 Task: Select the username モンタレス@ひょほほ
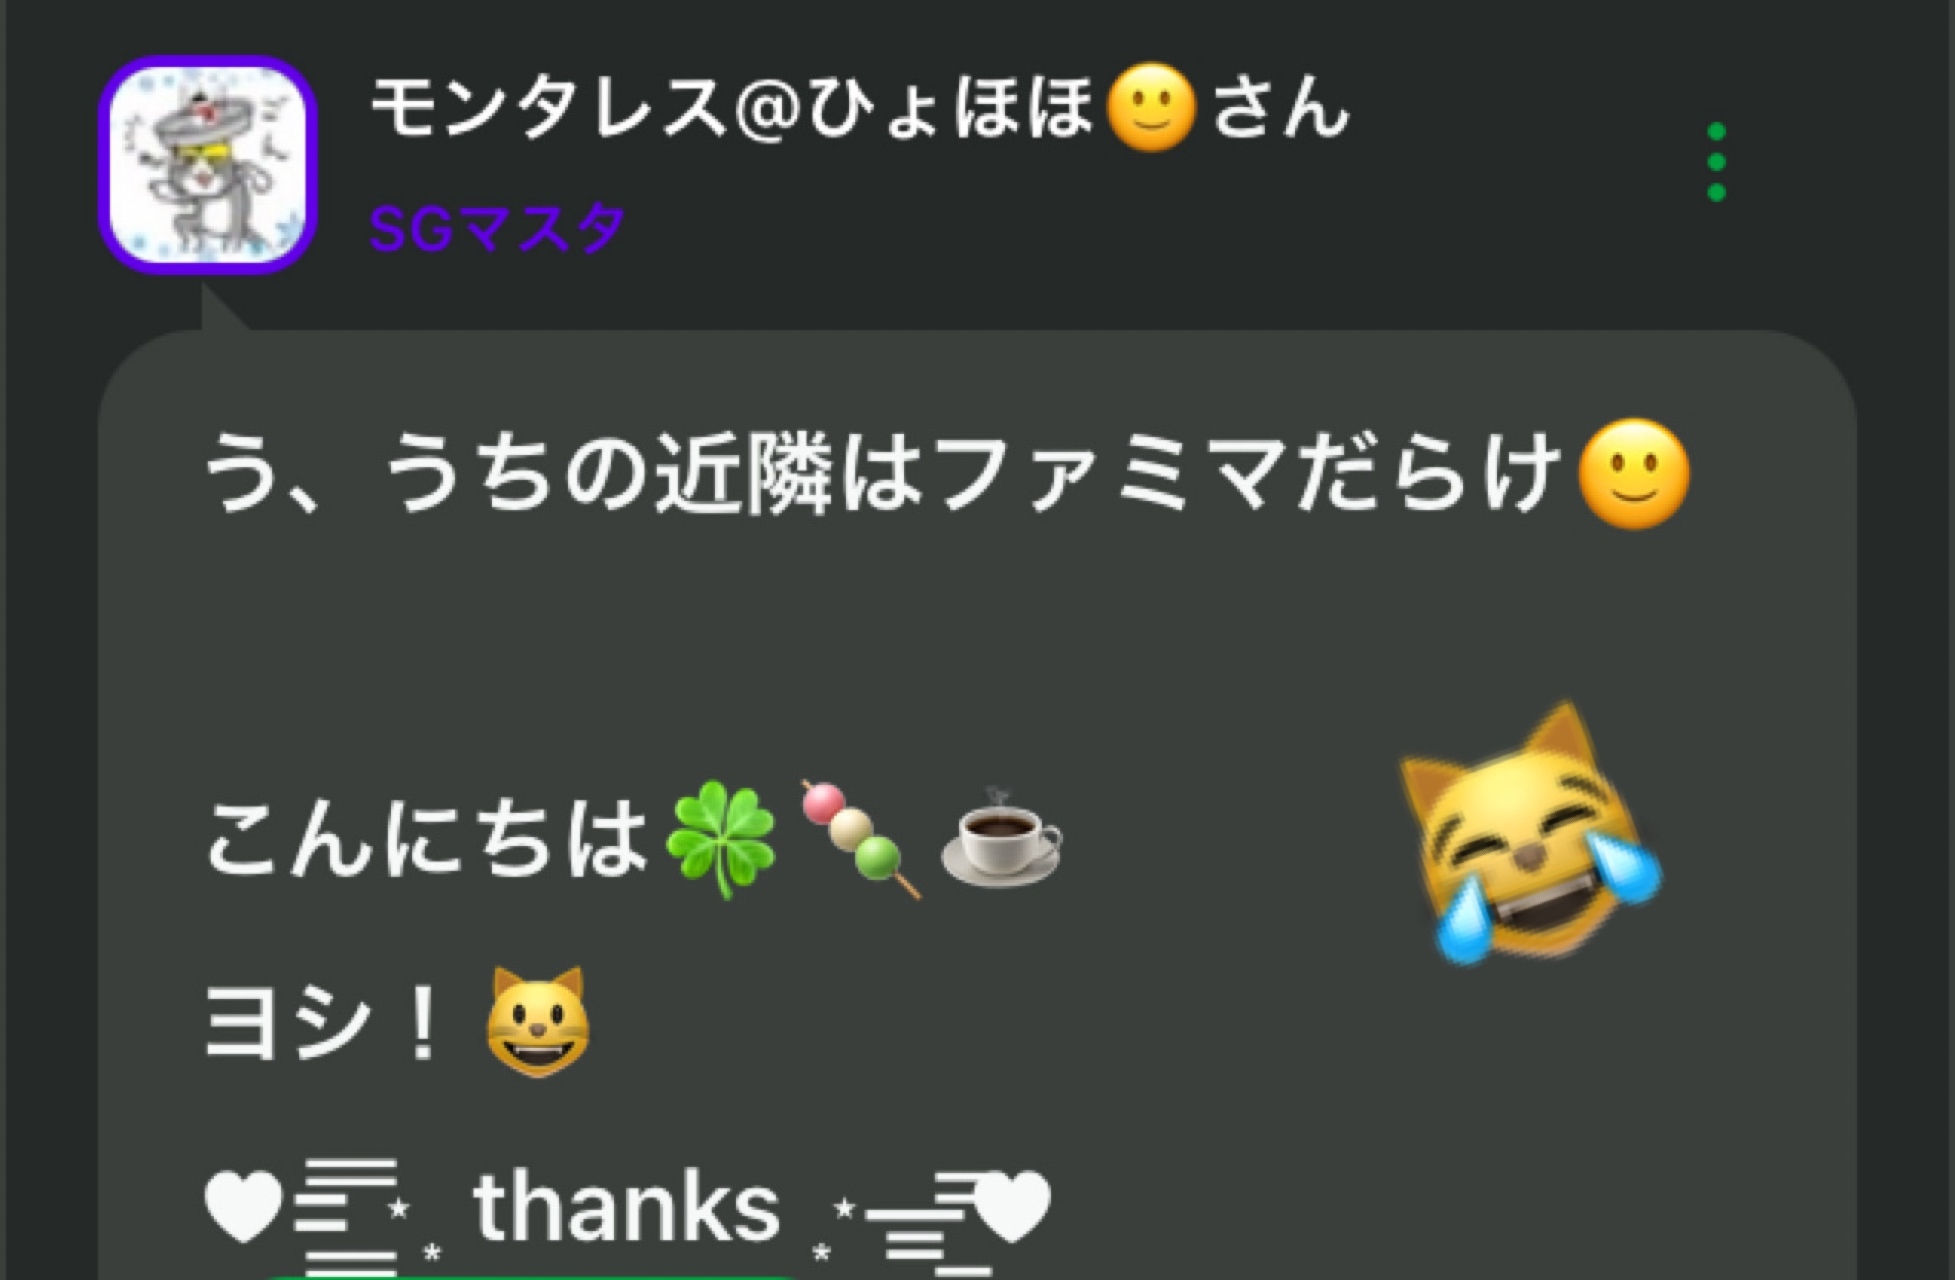pyautogui.click(x=734, y=107)
